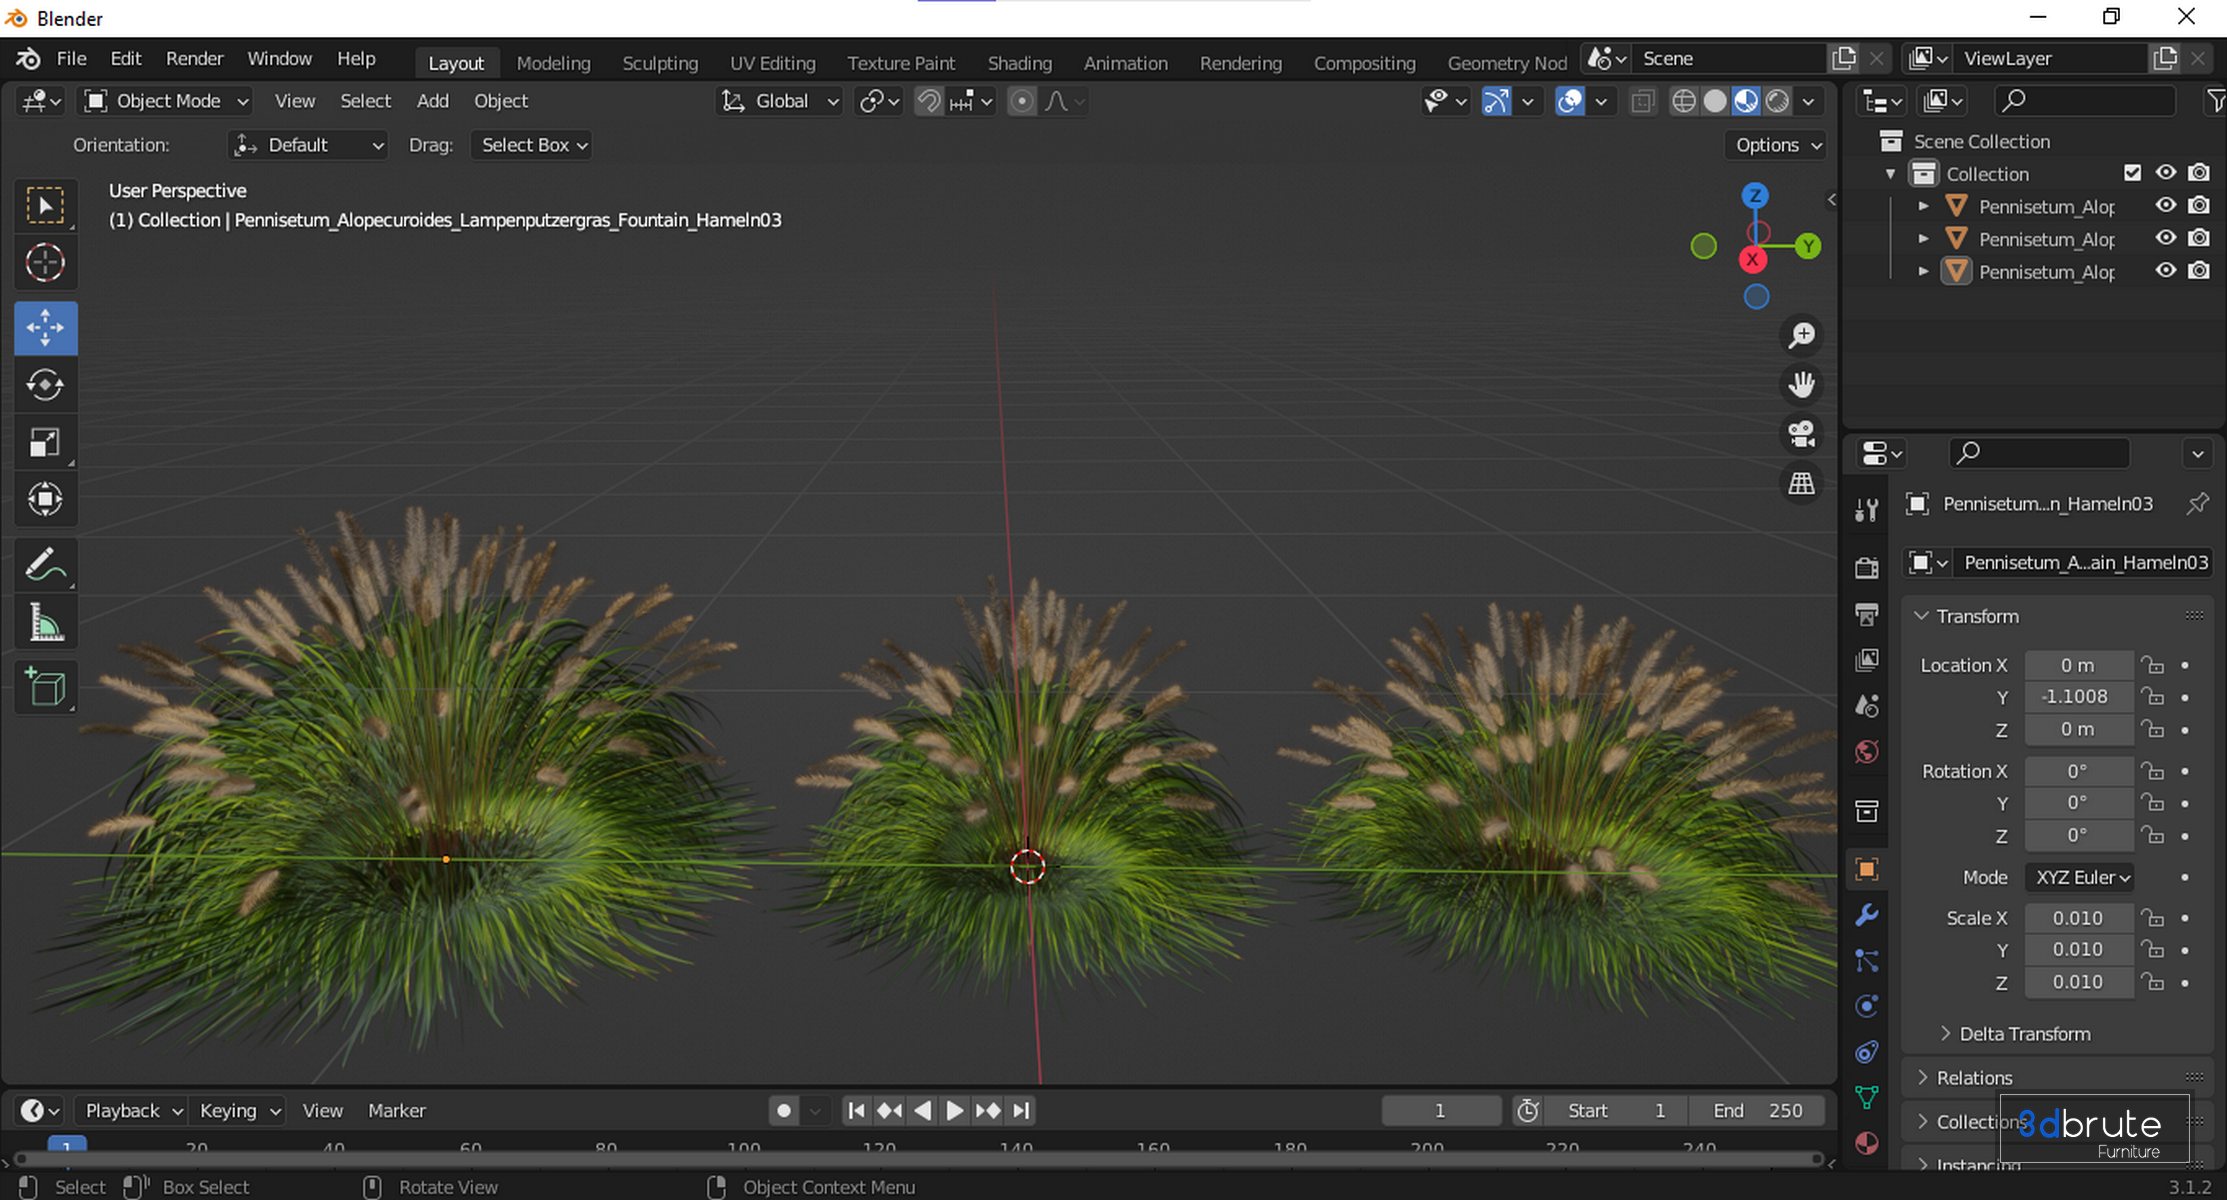Open the Modifier properties wrench tab
This screenshot has width=2227, height=1200.
(1866, 915)
